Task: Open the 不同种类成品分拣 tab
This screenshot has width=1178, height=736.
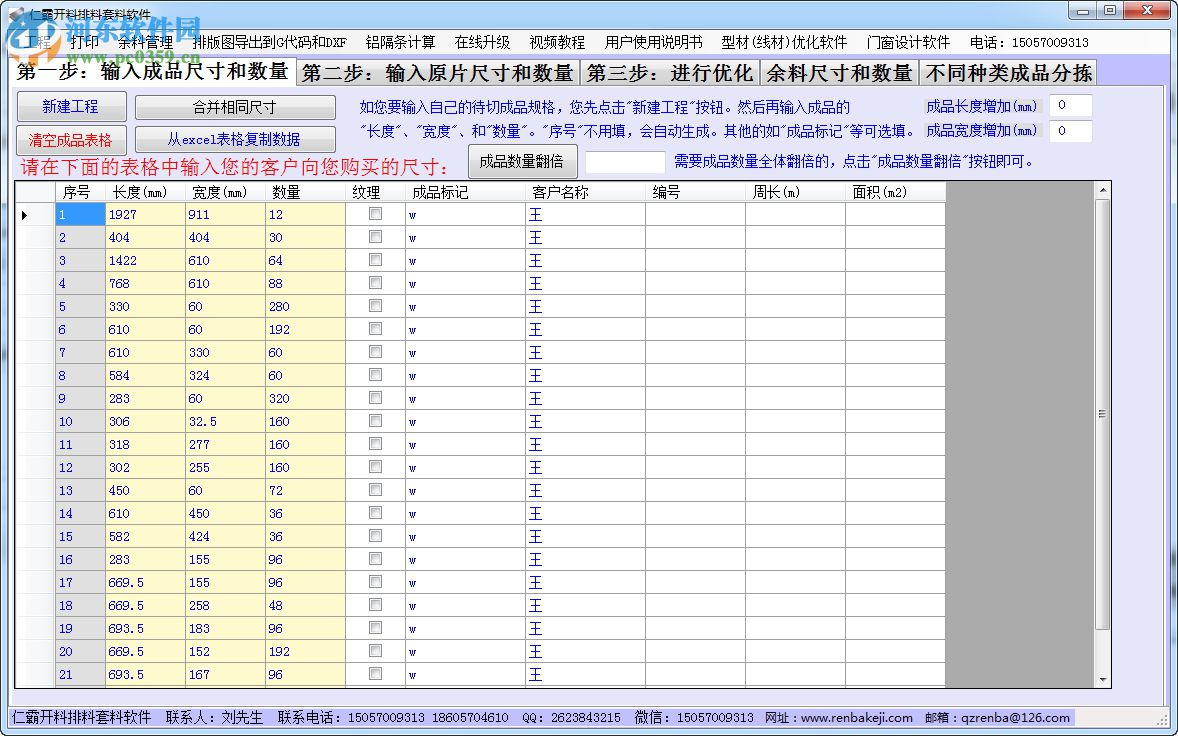Action: click(x=1008, y=73)
